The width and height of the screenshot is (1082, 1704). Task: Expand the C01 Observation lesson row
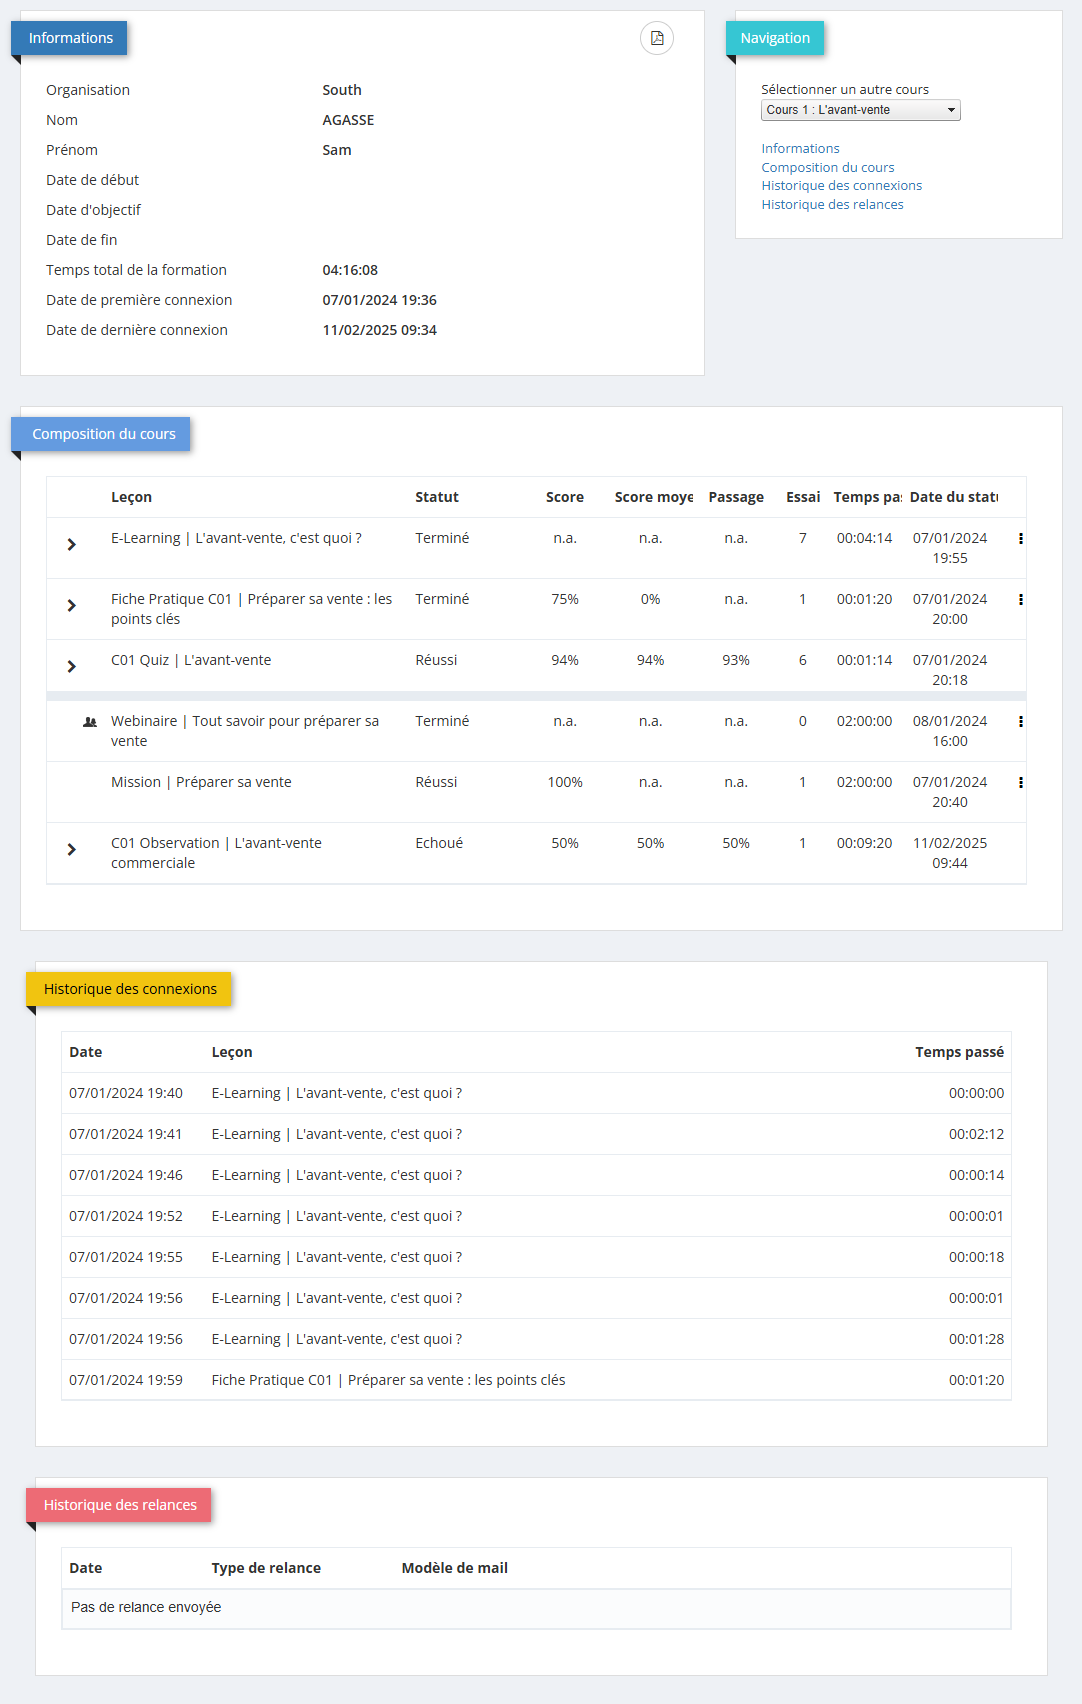click(x=72, y=850)
